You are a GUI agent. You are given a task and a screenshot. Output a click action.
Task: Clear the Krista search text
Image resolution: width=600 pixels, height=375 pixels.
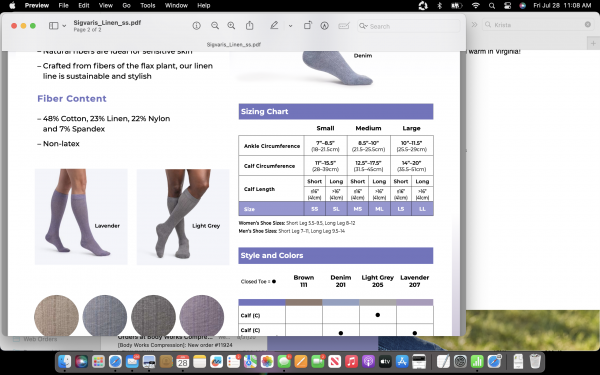pos(588,24)
